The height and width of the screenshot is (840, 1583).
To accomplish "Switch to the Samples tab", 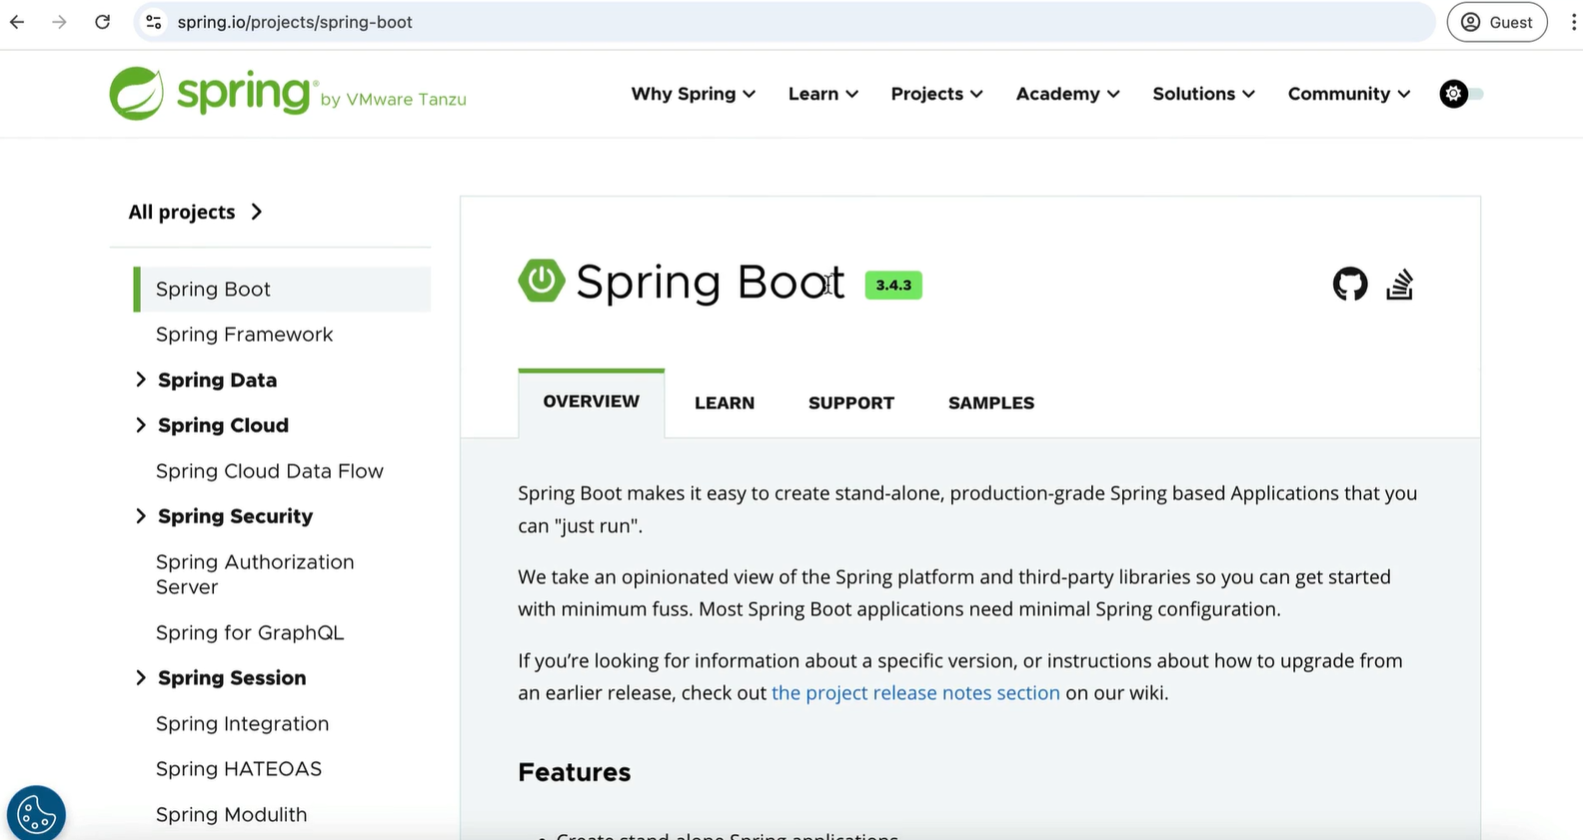I will point(990,403).
